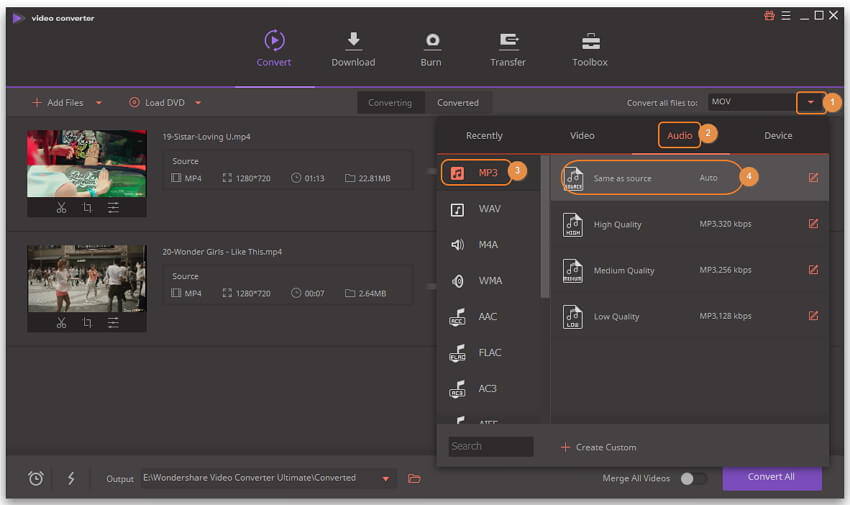Open the hamburger menu in title bar
Screen dimensions: 850x505
point(786,16)
